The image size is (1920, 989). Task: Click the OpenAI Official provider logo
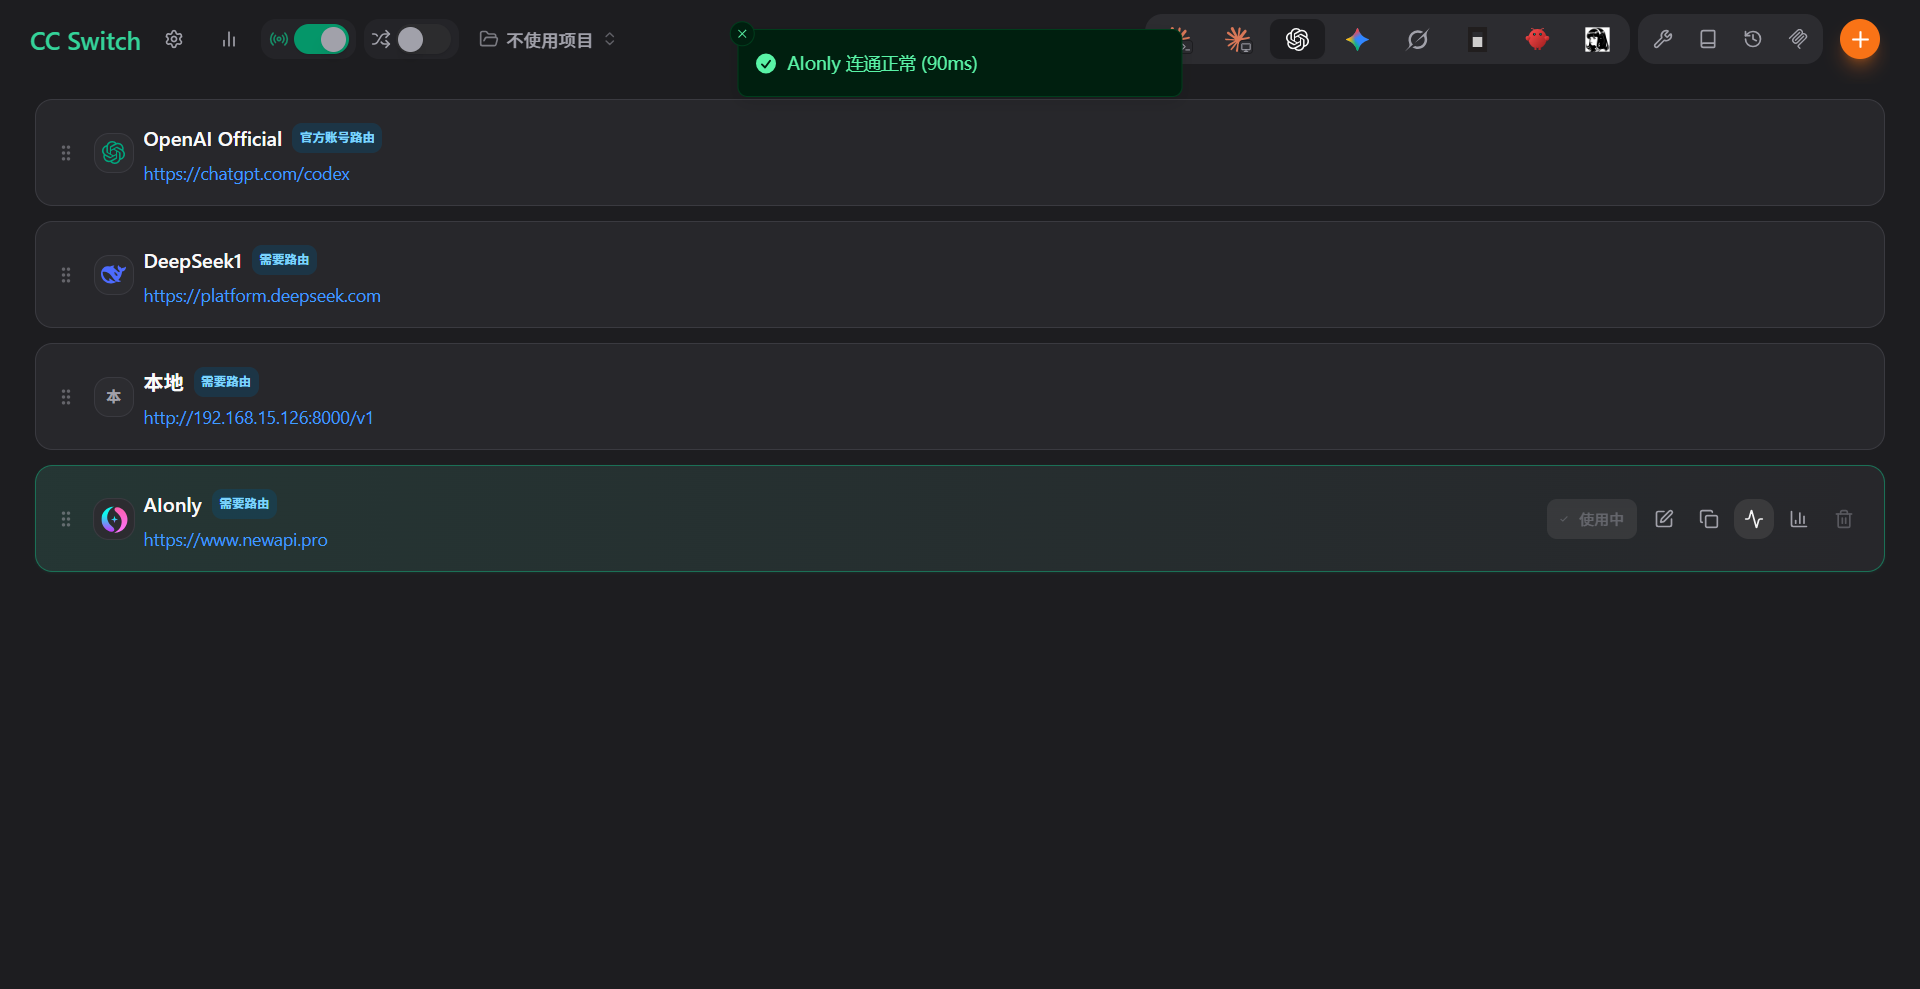[x=114, y=153]
